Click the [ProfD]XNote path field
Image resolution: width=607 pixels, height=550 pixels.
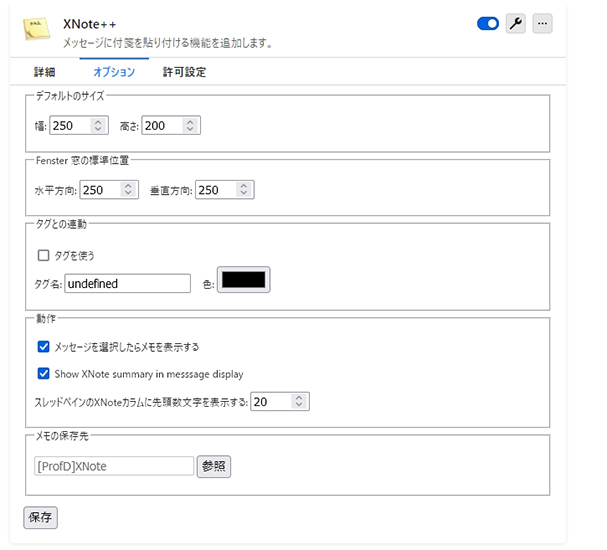[113, 466]
